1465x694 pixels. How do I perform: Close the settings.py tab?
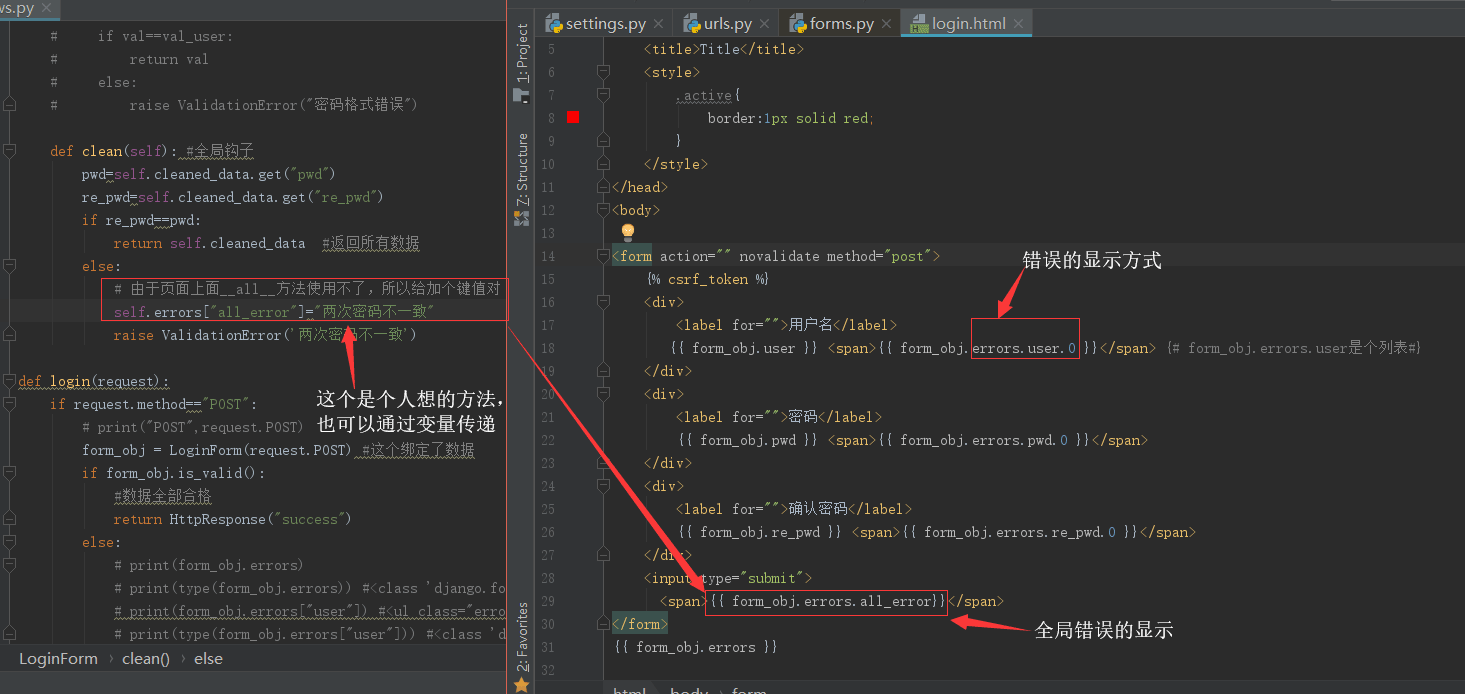click(659, 23)
